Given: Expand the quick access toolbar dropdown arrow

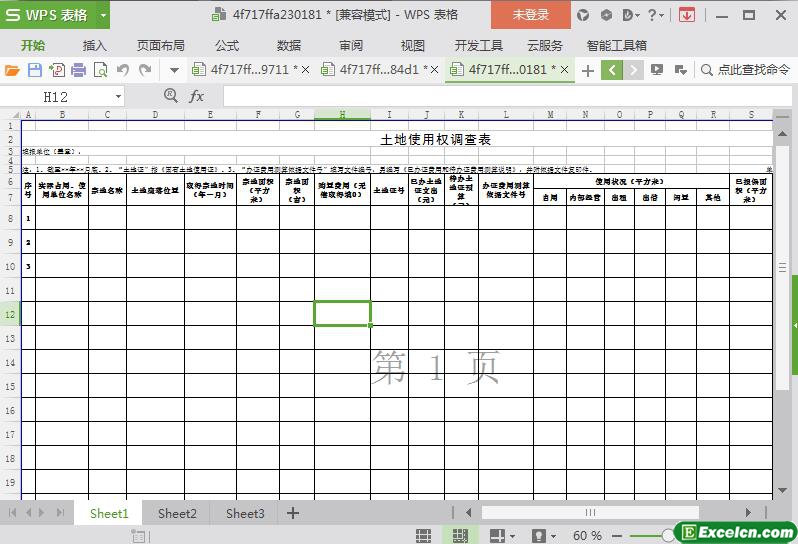Looking at the screenshot, I should [174, 70].
